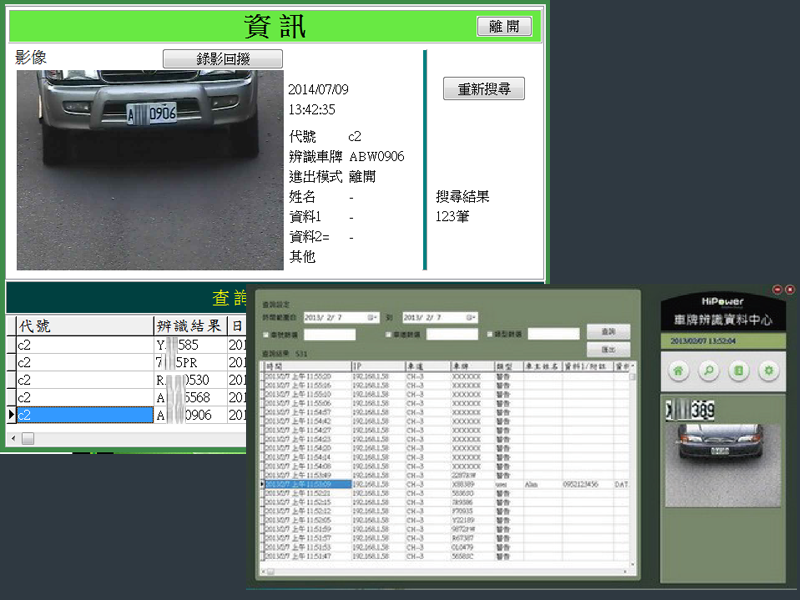This screenshot has width=800, height=600.
Task: Open the green report document icon
Action: tap(738, 371)
